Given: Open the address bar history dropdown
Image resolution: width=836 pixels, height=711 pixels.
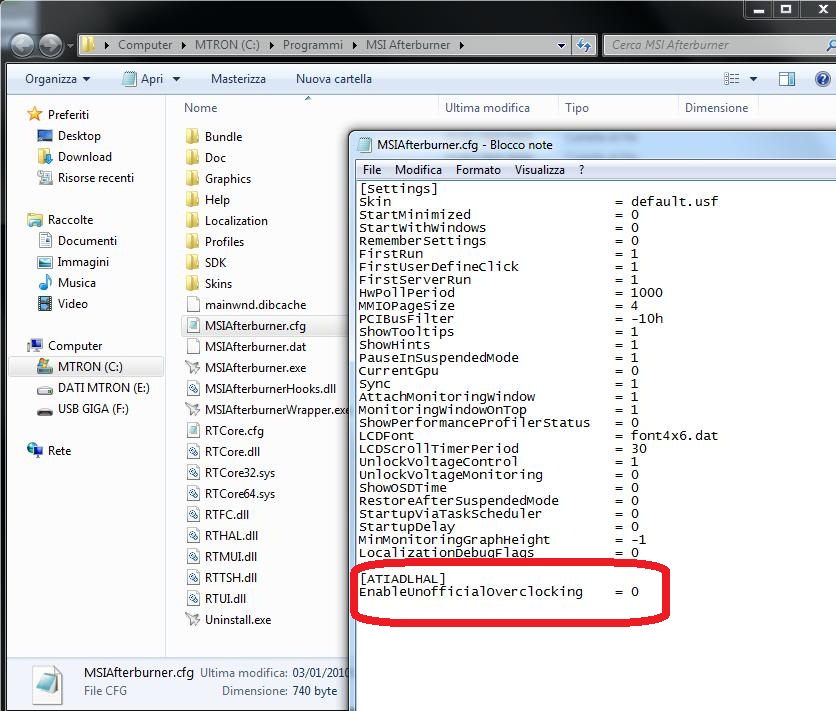Looking at the screenshot, I should point(561,45).
